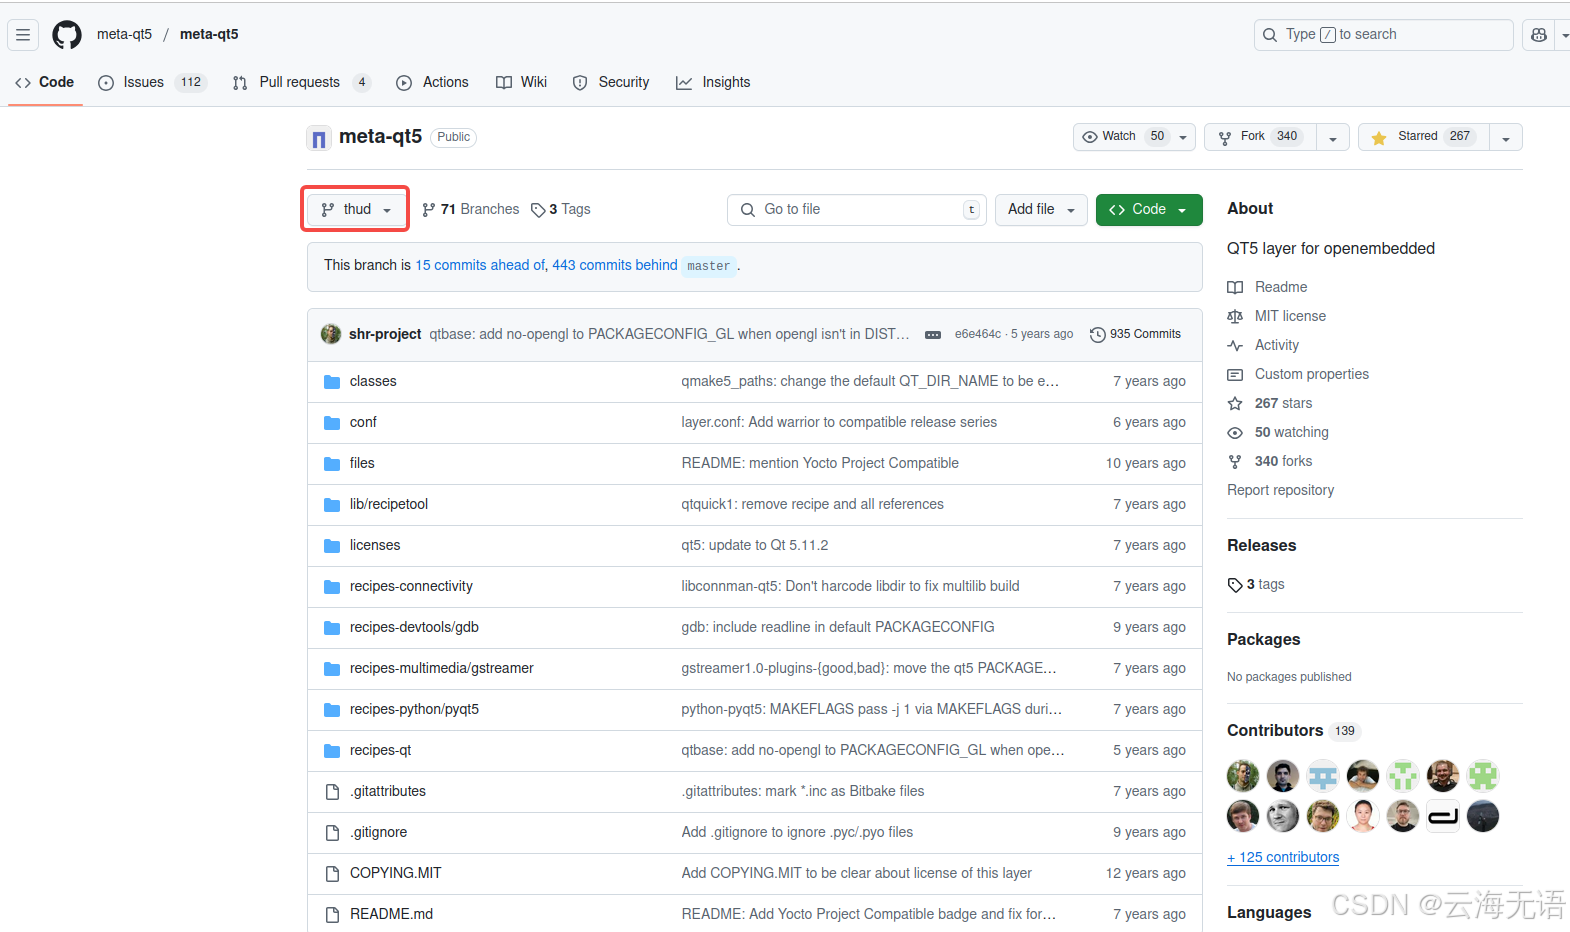Viewport: 1570px width, 932px height.
Task: Open the recipes-python/pyqt5 folder
Action: pos(414,709)
